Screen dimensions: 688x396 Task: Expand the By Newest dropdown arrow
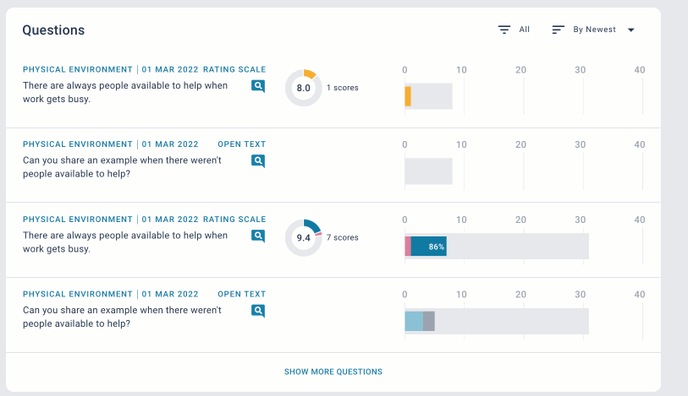point(631,30)
